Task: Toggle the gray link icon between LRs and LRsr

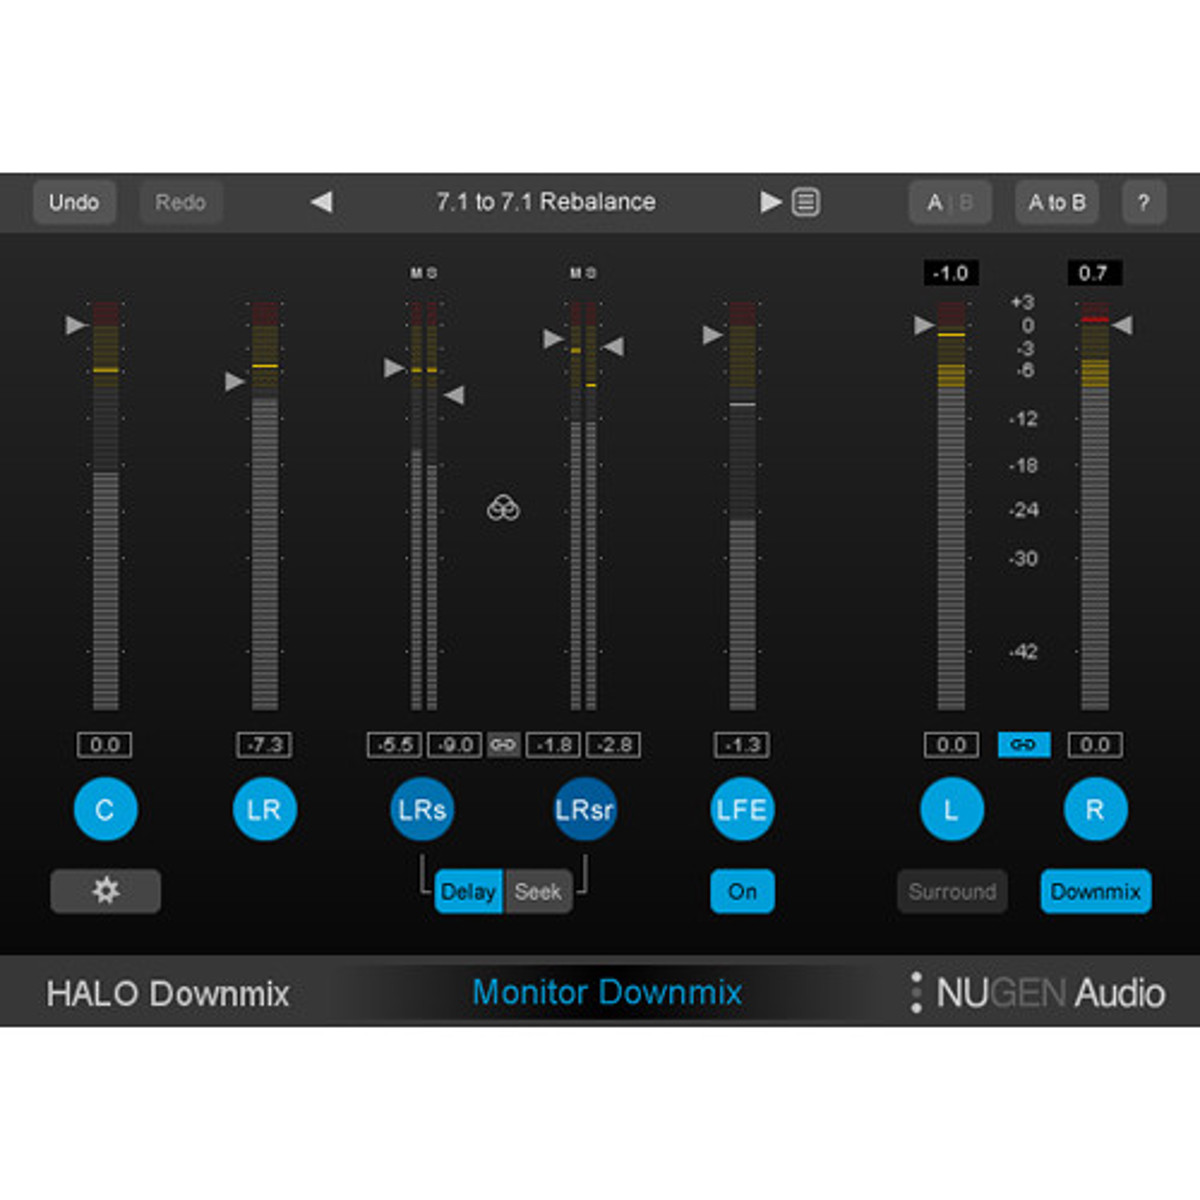Action: [x=503, y=745]
